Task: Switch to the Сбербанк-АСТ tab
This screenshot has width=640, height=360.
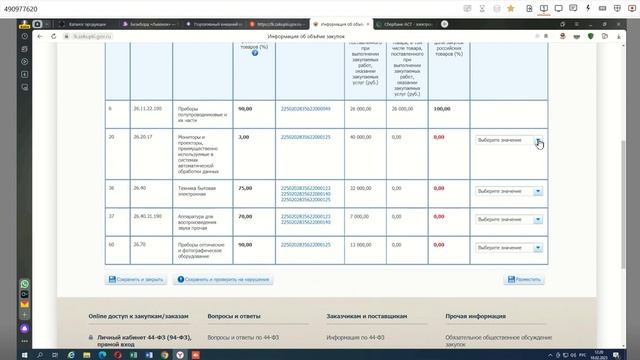Action: pos(404,24)
